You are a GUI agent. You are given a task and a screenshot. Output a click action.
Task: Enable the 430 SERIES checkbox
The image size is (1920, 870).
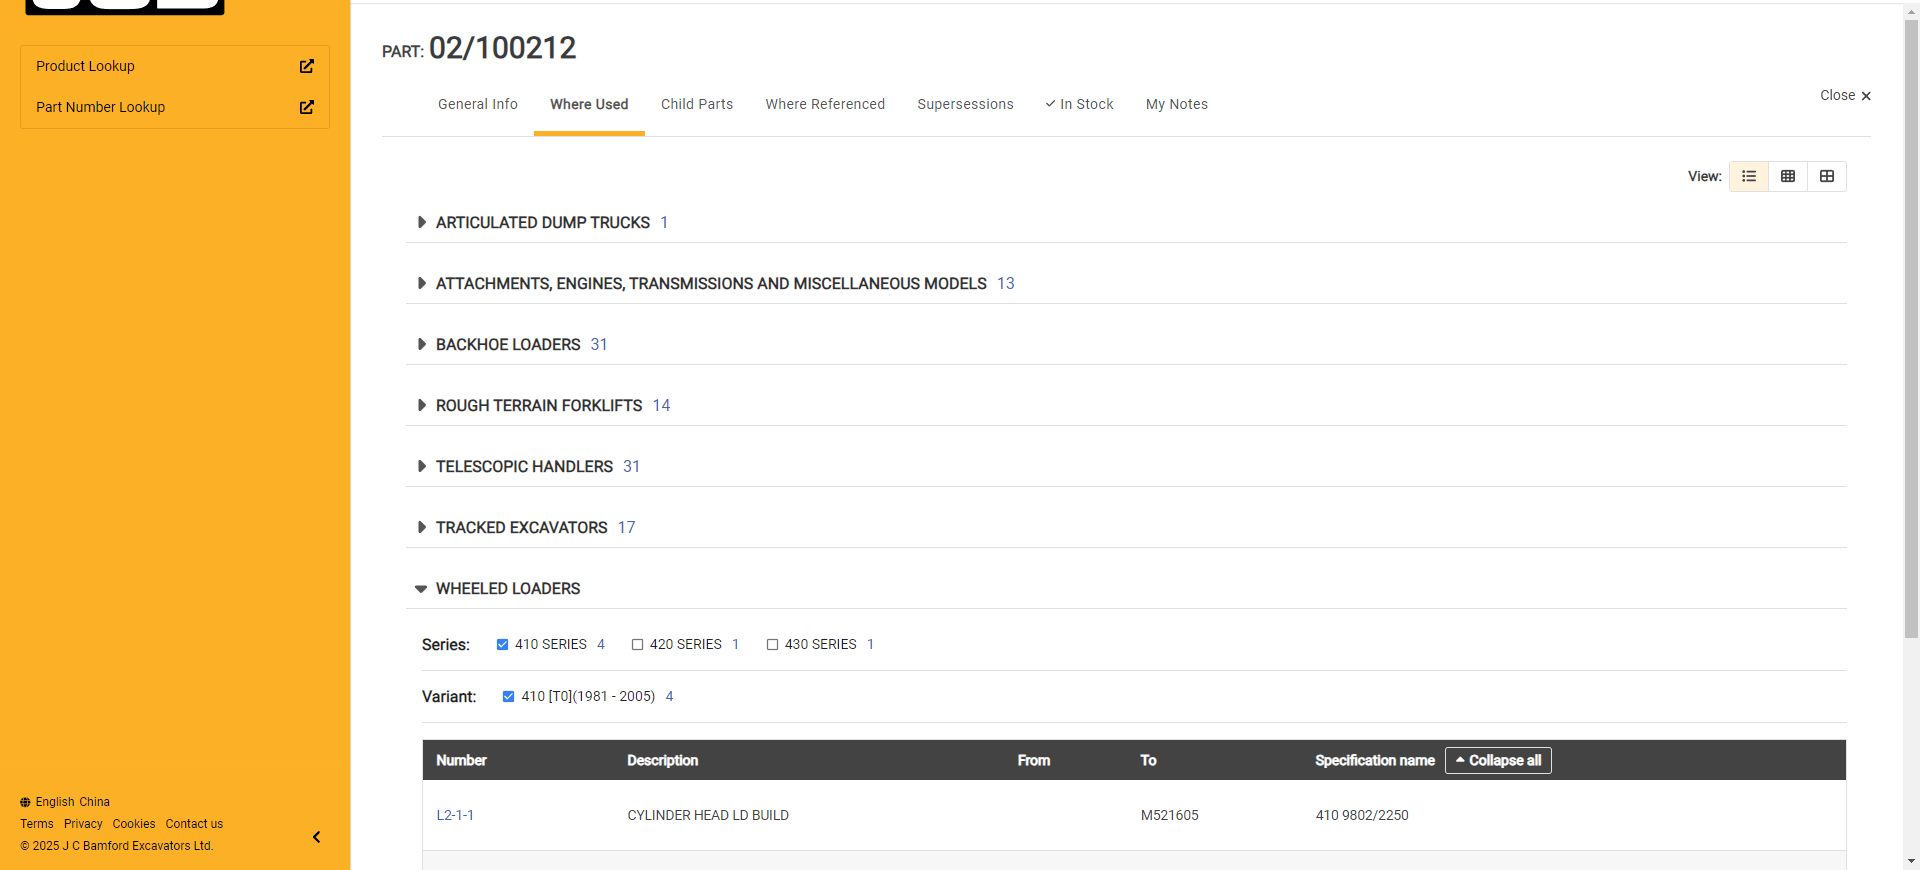[x=772, y=645]
